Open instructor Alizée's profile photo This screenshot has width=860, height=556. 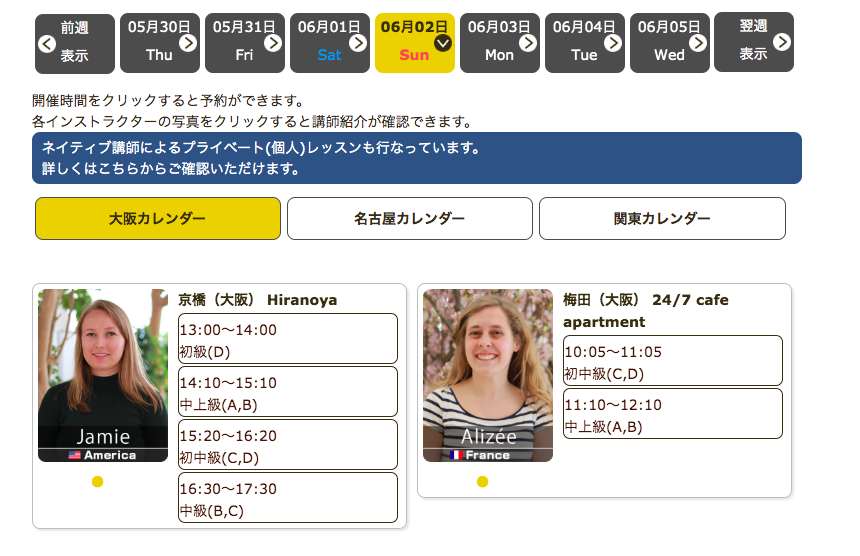tap(488, 375)
